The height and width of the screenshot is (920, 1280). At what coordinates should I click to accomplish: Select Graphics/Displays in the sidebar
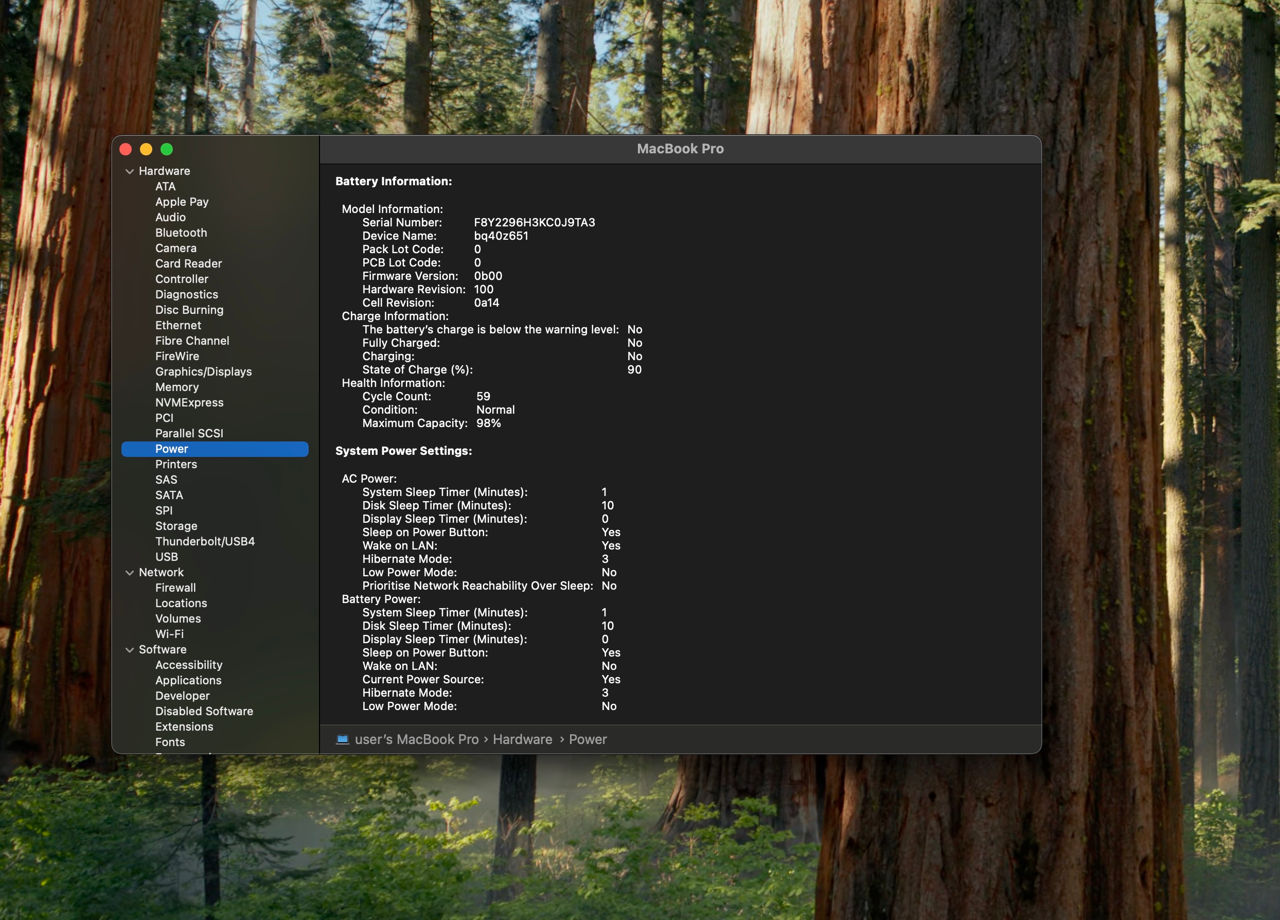203,372
